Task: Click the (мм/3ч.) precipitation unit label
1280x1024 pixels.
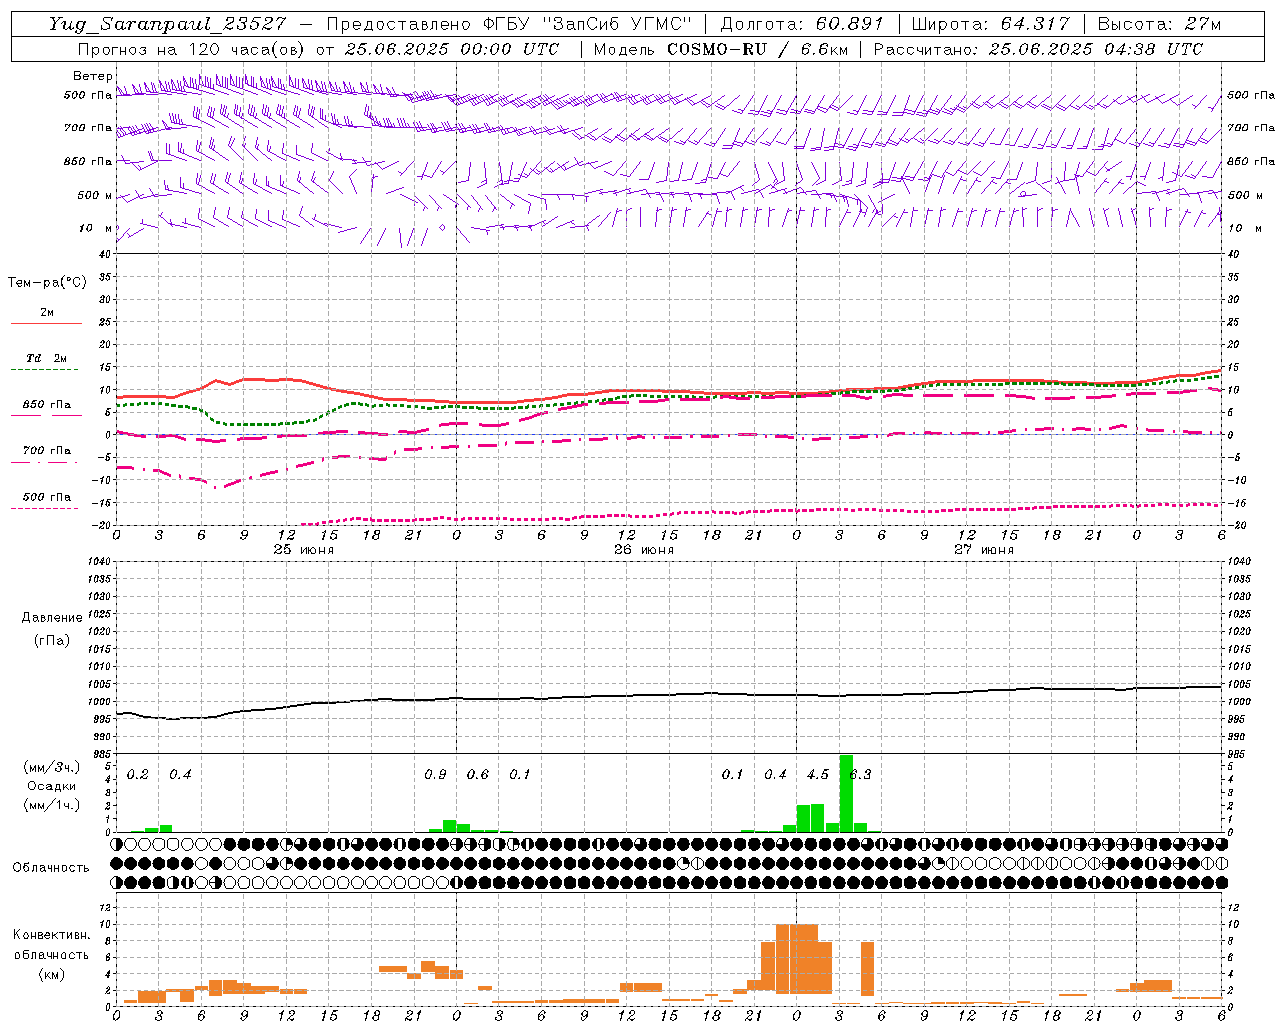Action: [x=51, y=767]
